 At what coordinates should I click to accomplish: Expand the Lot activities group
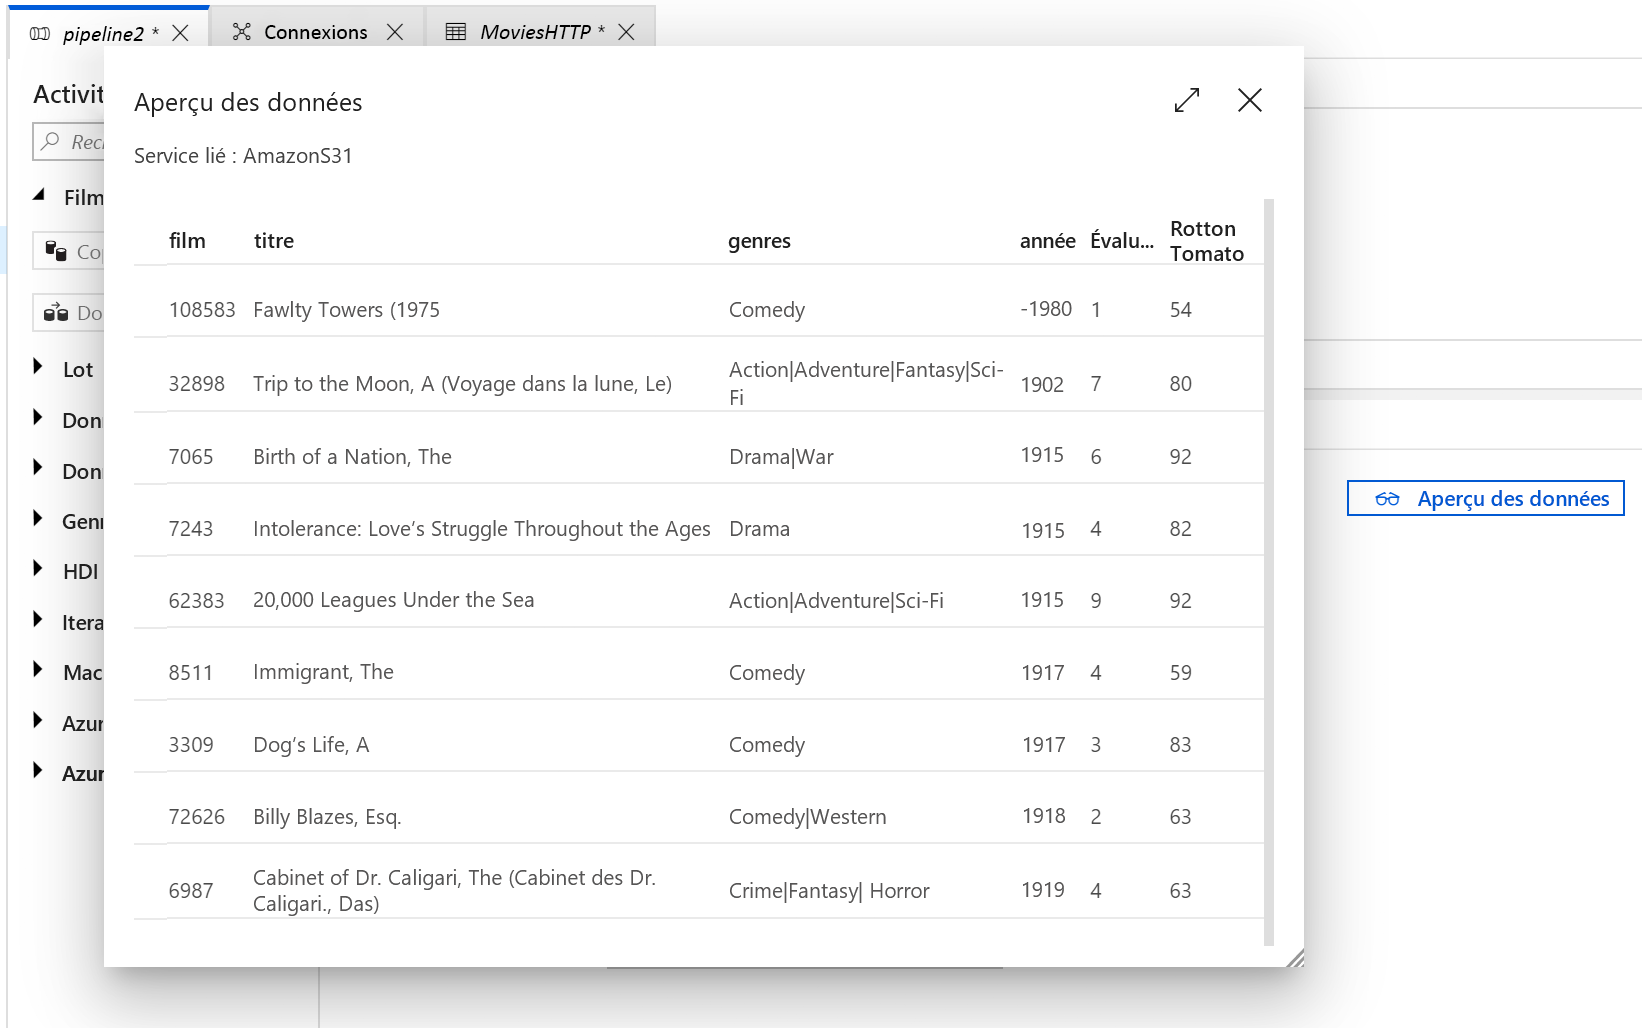point(38,367)
